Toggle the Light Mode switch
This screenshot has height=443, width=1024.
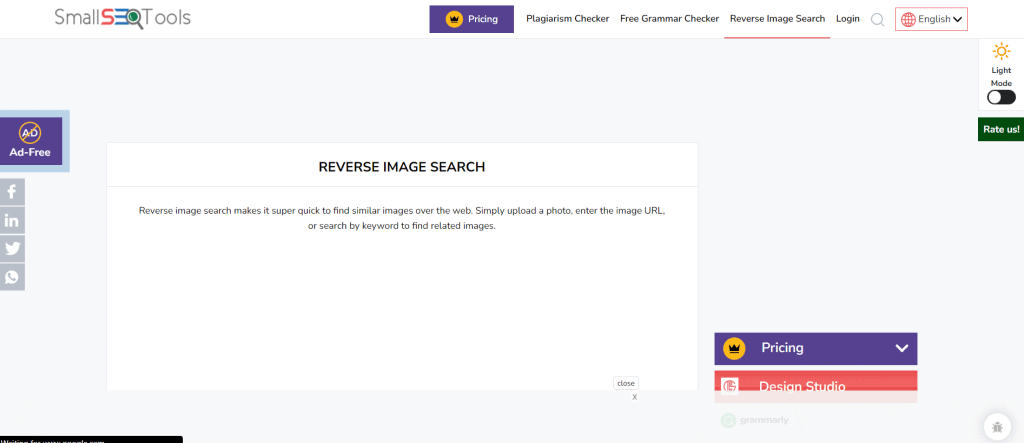1001,97
